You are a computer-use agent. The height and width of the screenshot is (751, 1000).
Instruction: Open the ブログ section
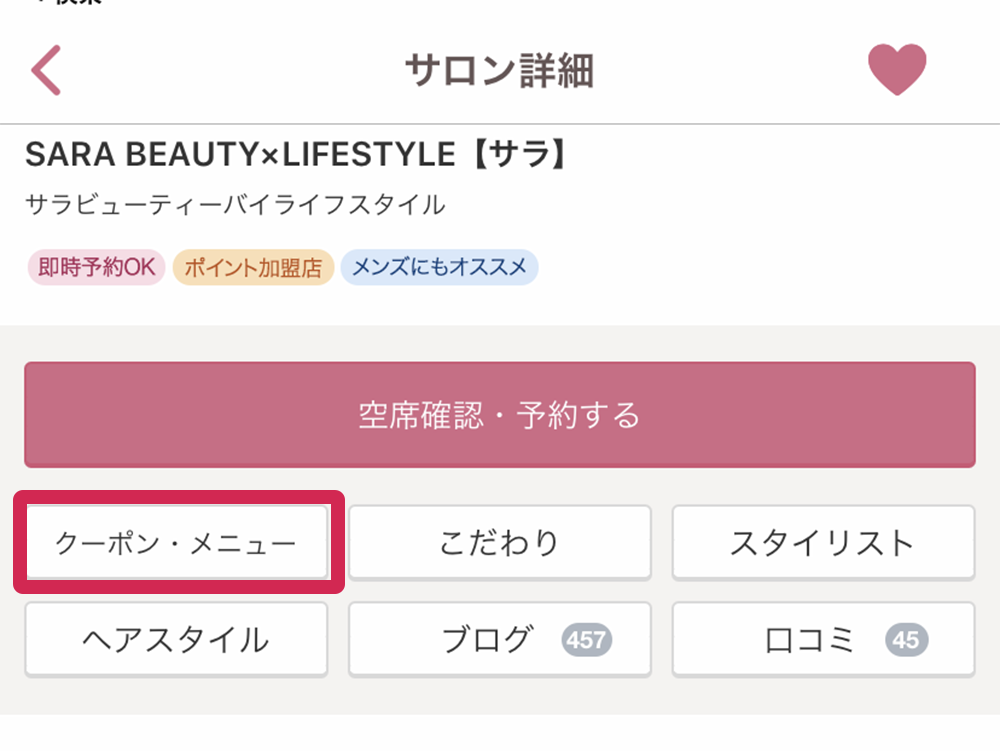500,639
